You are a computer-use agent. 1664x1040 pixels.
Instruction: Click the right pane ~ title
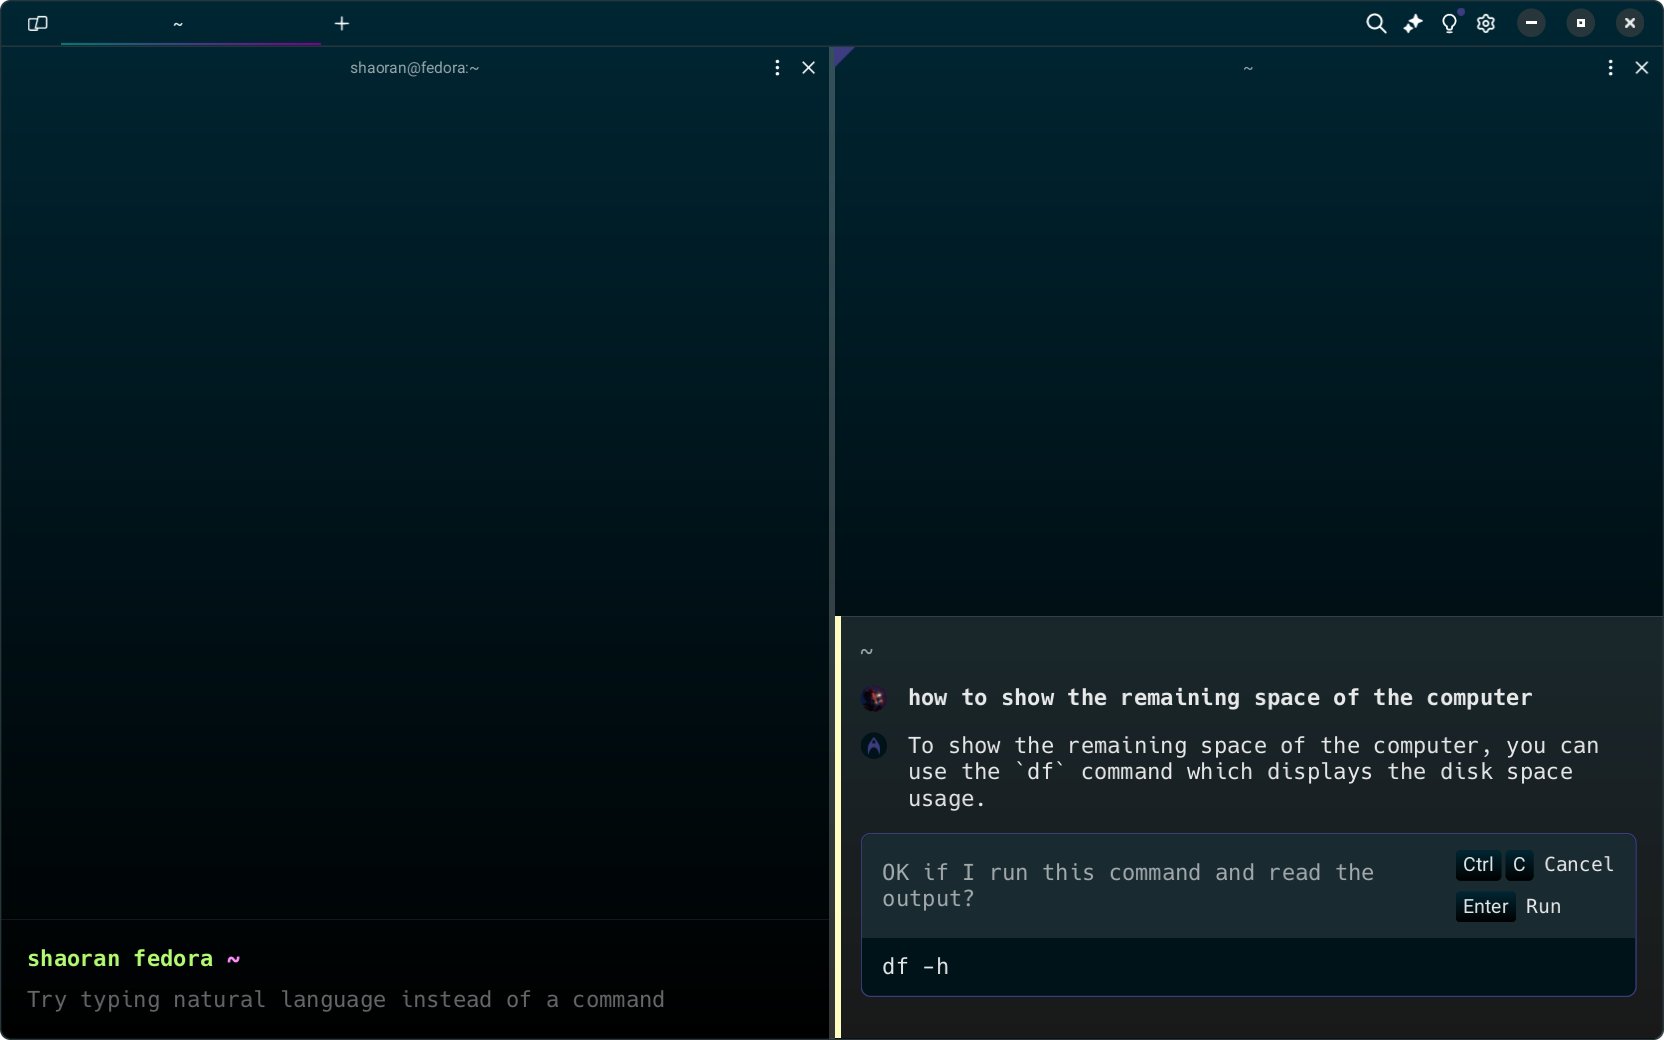1248,68
